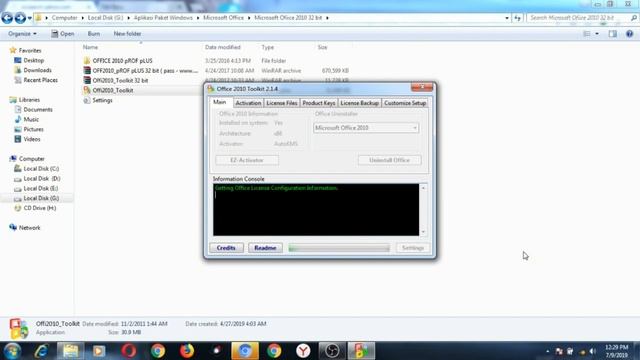Switch to the Product Keys tab
This screenshot has height=360, width=640.
319,103
